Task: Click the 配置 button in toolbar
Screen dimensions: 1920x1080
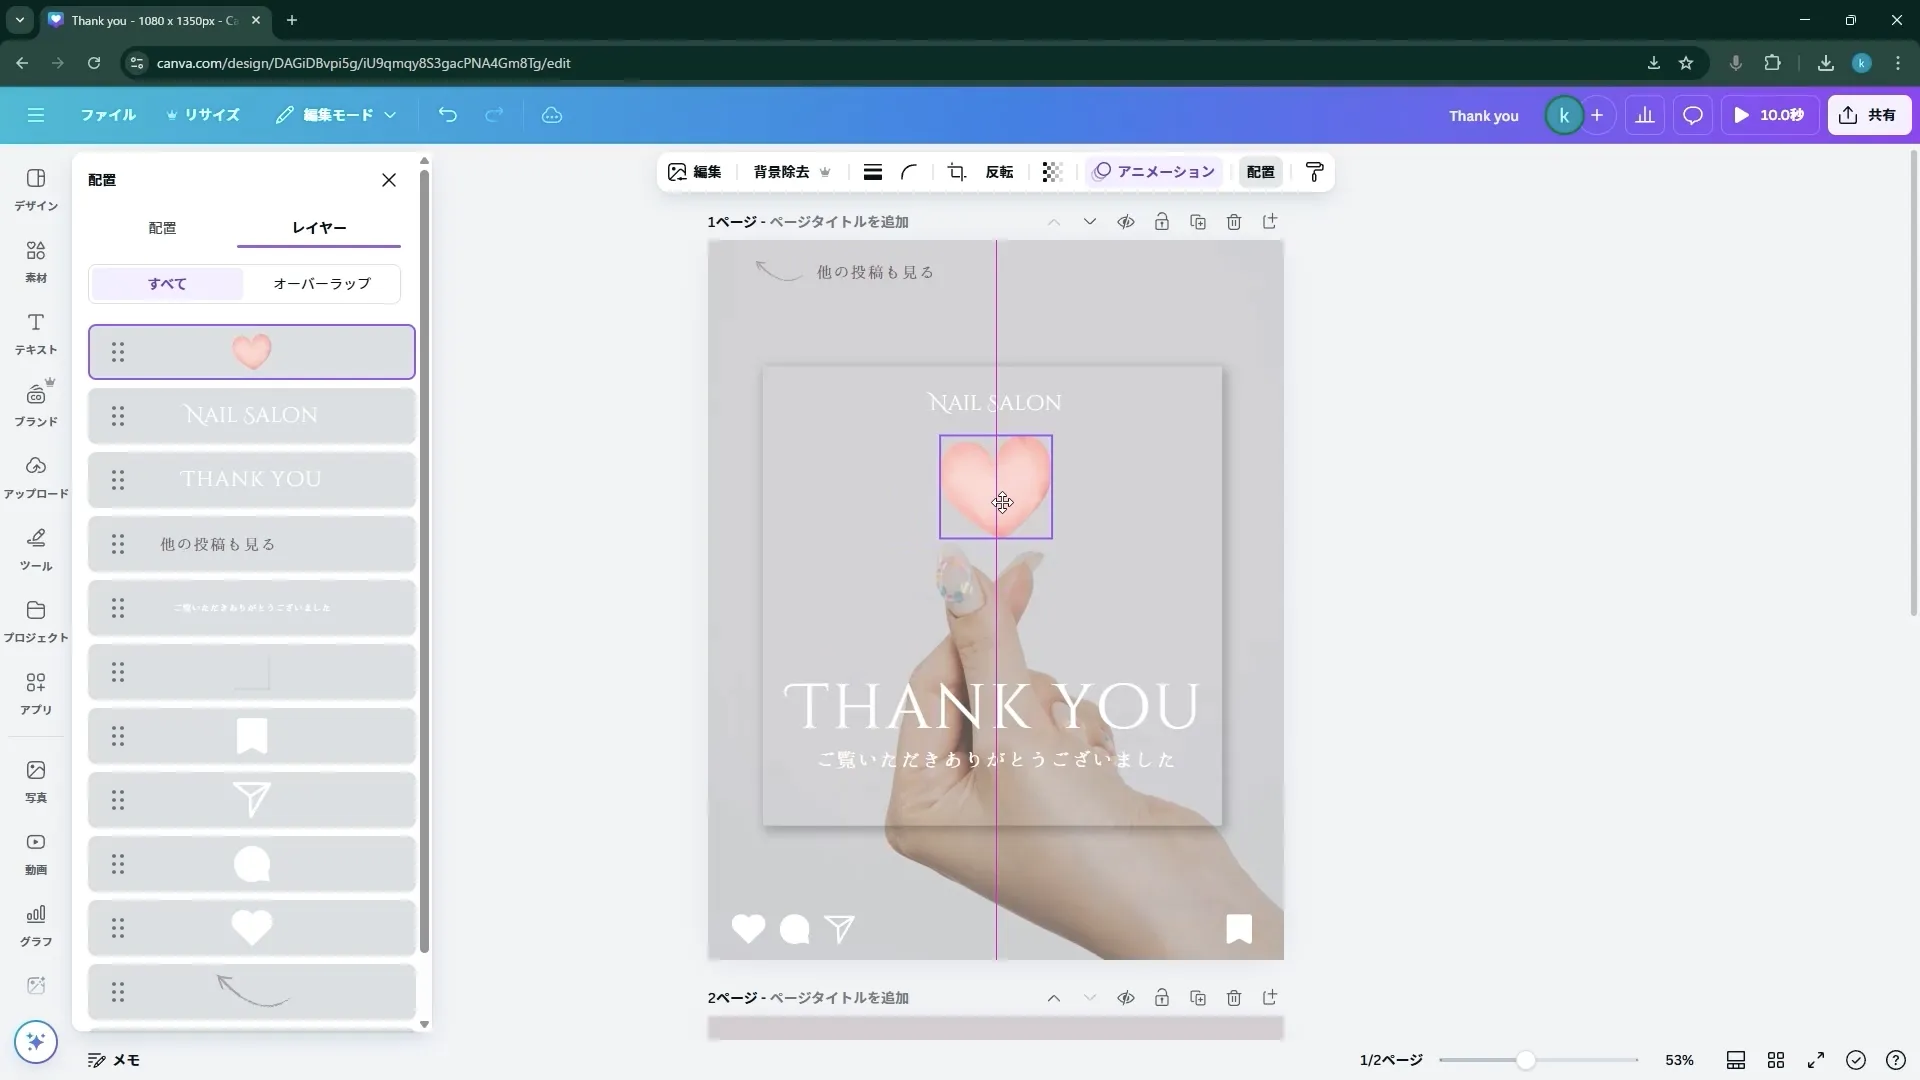Action: pyautogui.click(x=1260, y=172)
